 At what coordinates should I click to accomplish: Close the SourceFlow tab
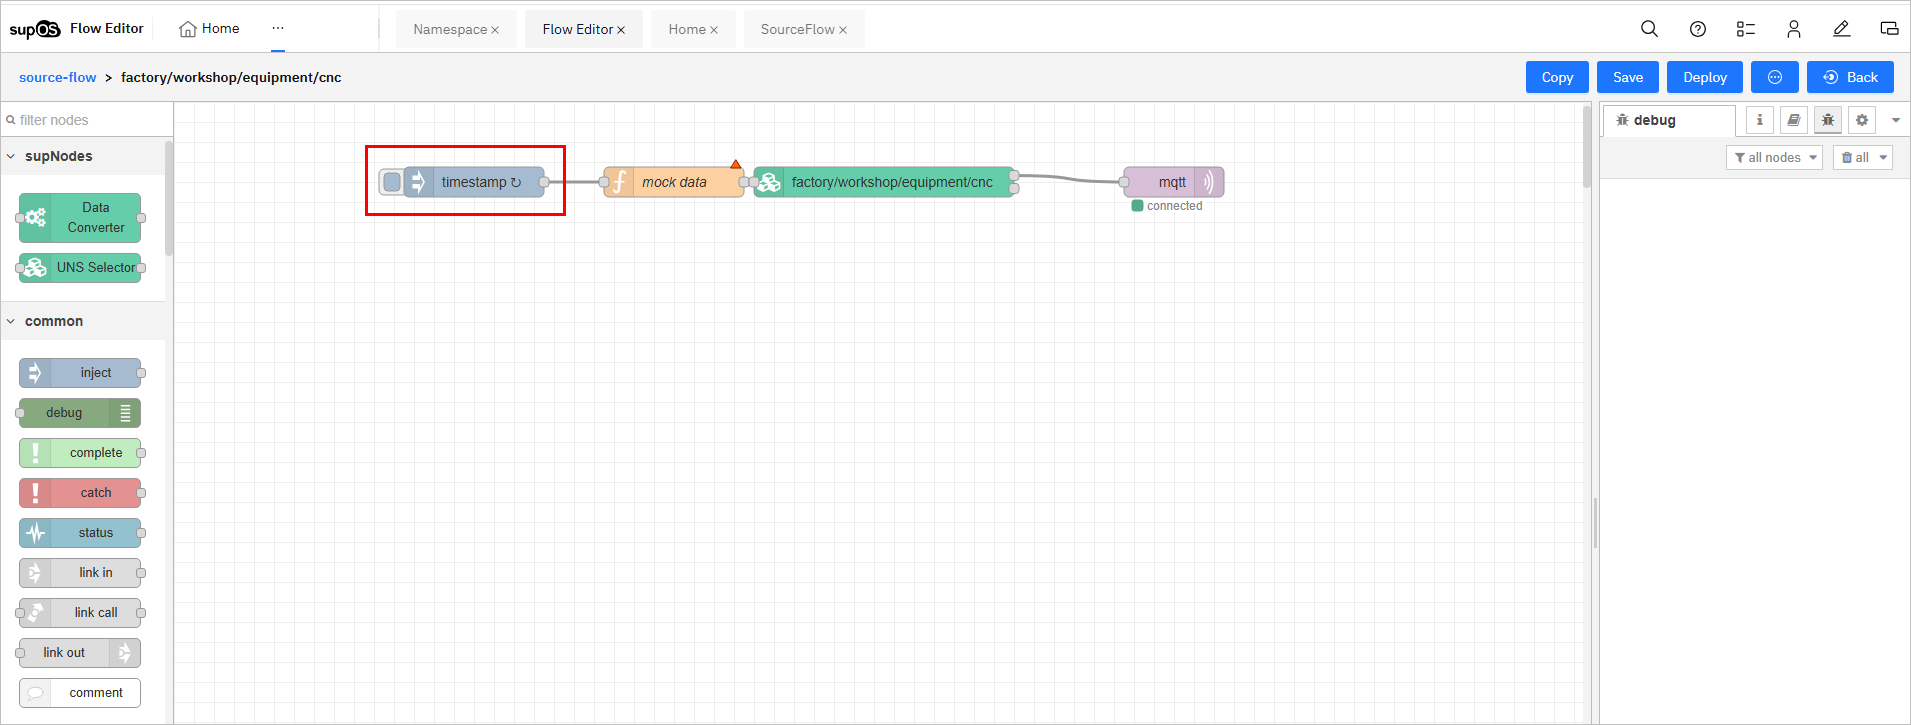(x=843, y=30)
